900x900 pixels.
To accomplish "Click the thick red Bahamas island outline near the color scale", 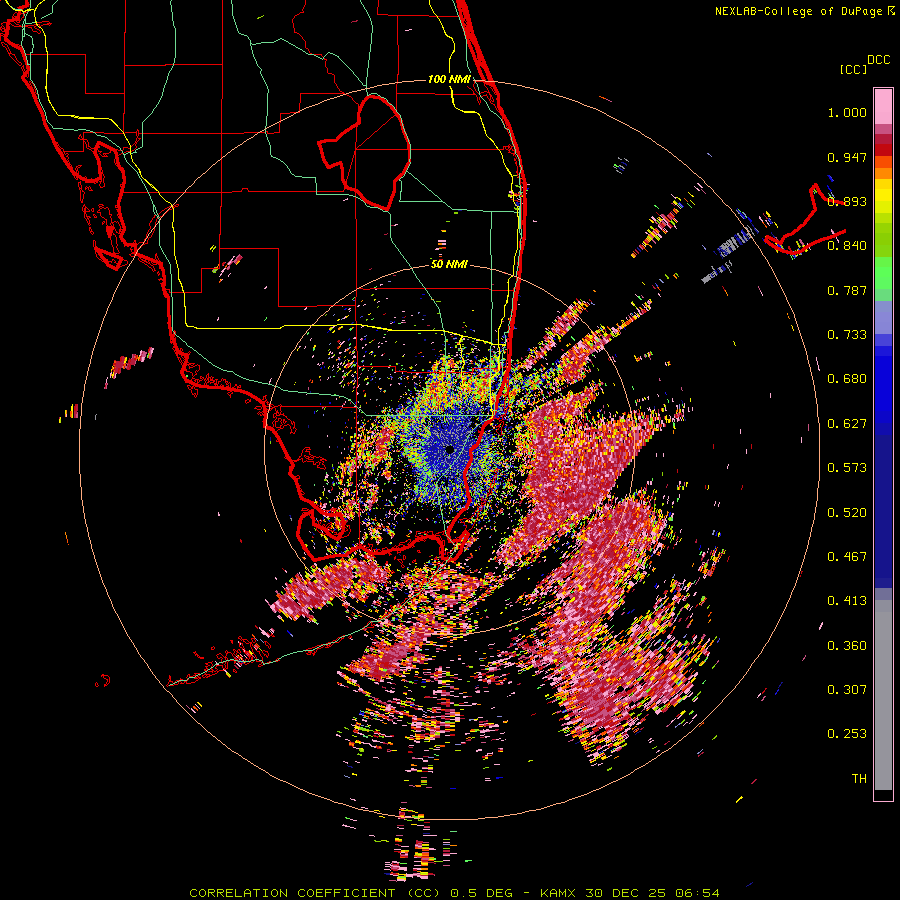I will click(x=805, y=221).
